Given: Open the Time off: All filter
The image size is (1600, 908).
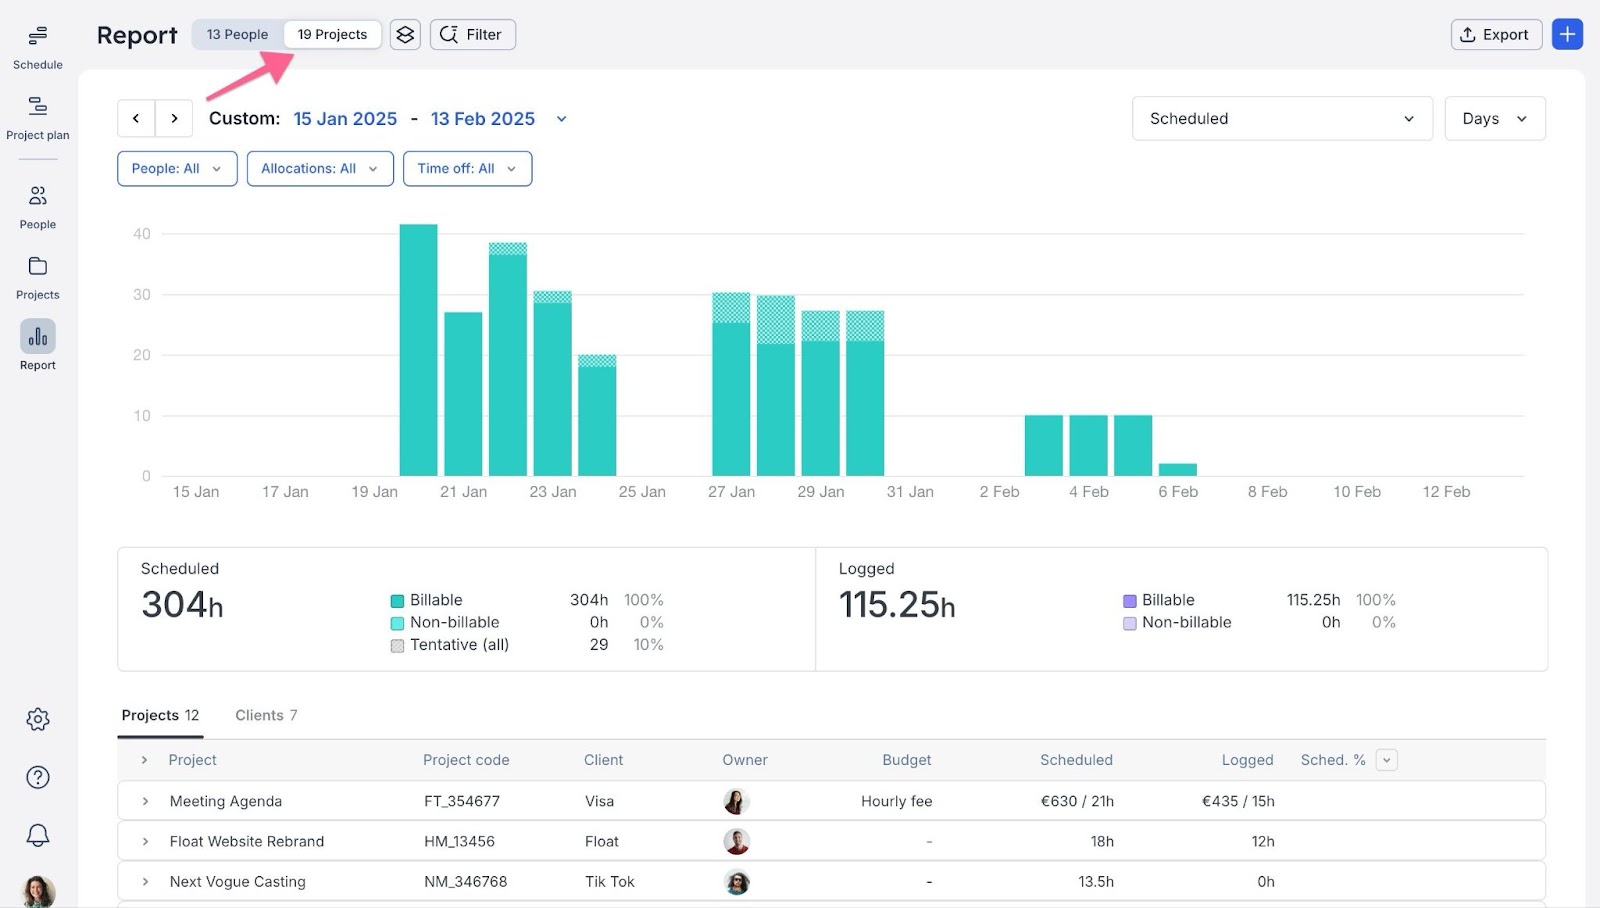Looking at the screenshot, I should [467, 169].
